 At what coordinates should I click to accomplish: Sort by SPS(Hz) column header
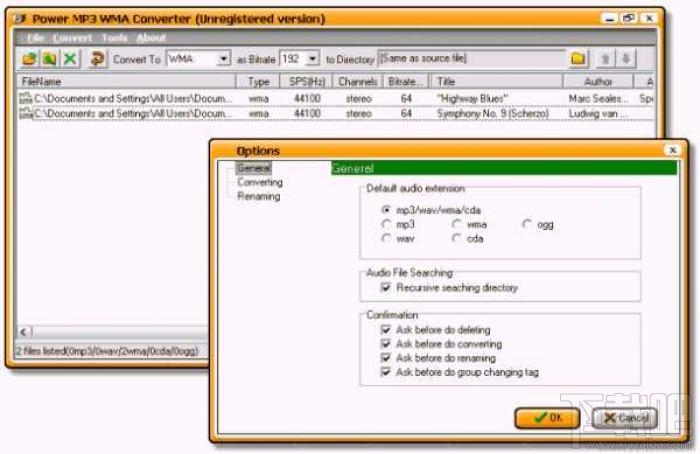pos(307,81)
